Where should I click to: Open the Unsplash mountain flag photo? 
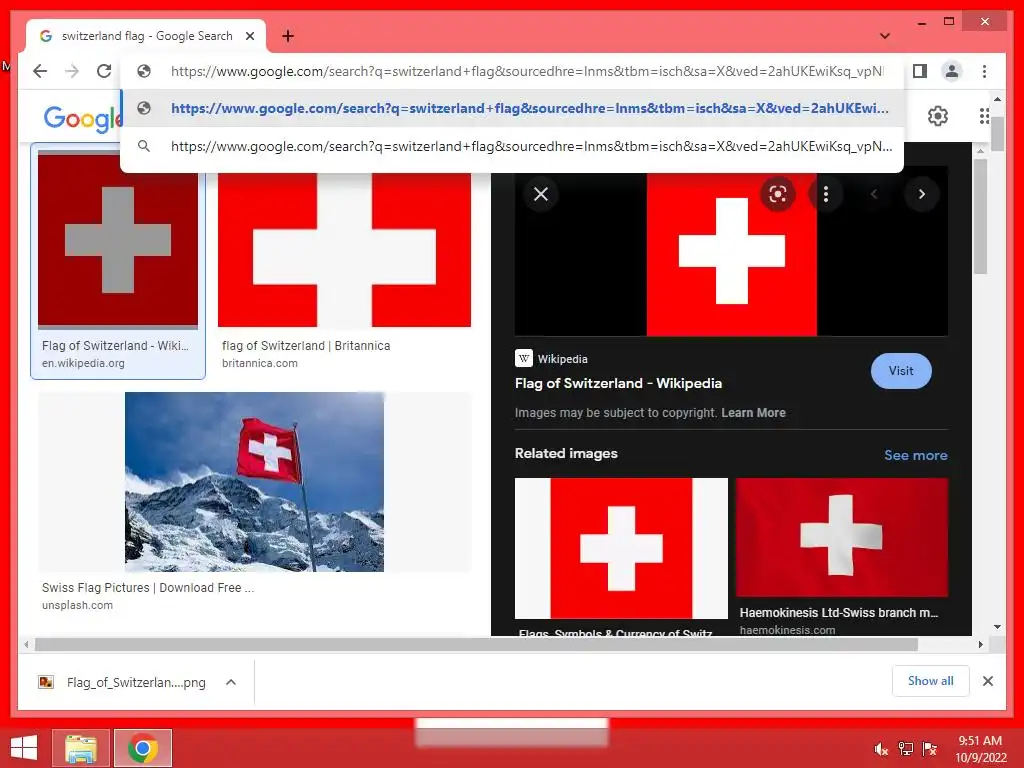tap(254, 482)
